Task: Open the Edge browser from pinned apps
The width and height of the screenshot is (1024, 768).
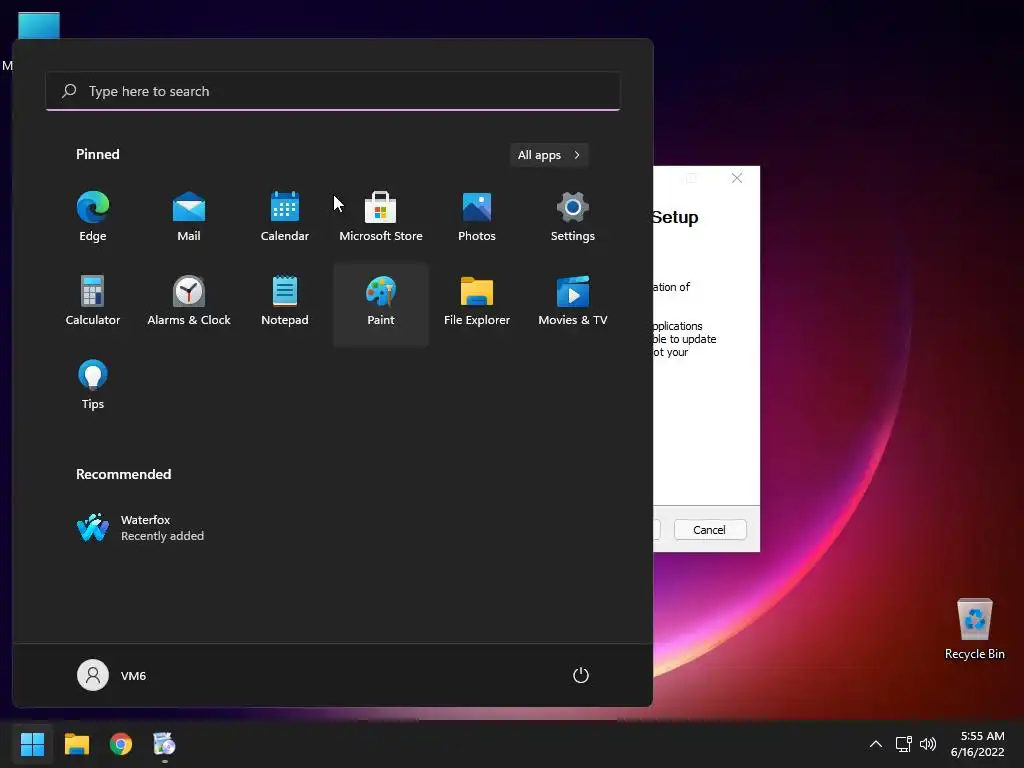Action: coord(93,217)
